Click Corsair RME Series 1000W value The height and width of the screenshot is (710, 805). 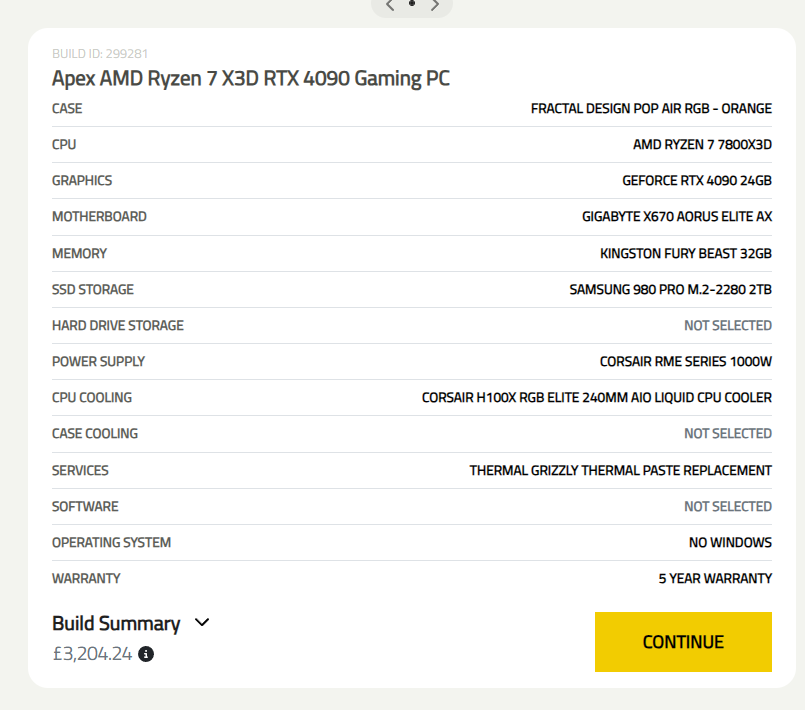(685, 361)
